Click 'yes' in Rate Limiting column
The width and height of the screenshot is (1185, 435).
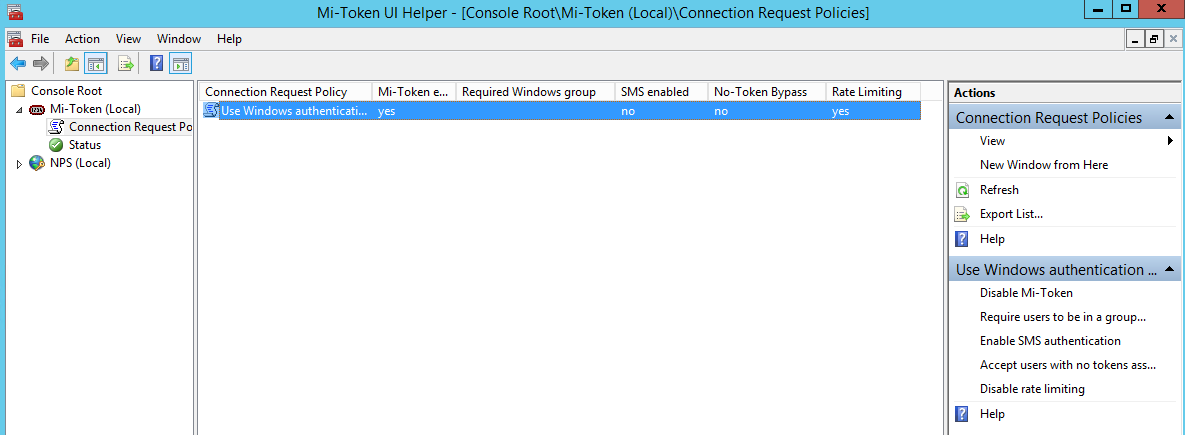click(840, 111)
